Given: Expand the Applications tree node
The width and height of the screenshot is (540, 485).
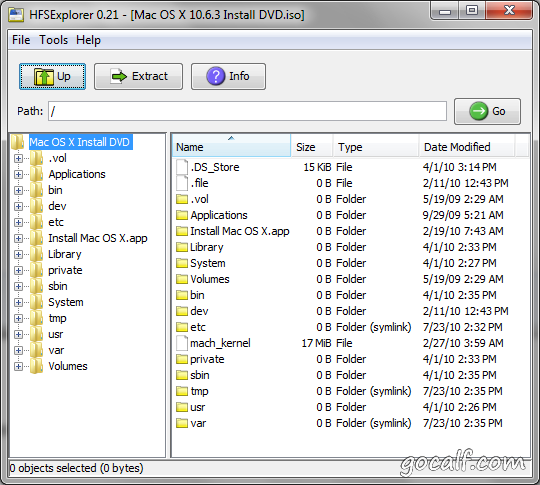Looking at the screenshot, I should point(18,174).
